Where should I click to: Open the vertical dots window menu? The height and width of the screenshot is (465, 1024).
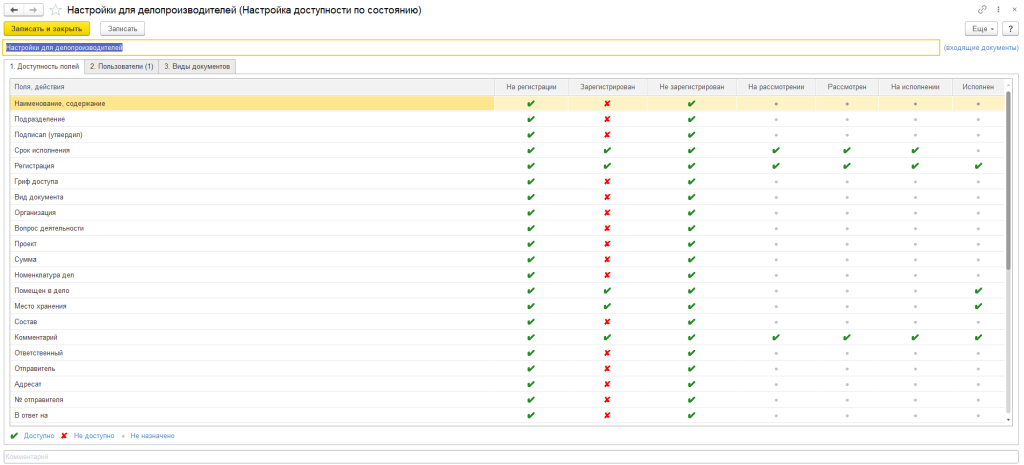(997, 10)
